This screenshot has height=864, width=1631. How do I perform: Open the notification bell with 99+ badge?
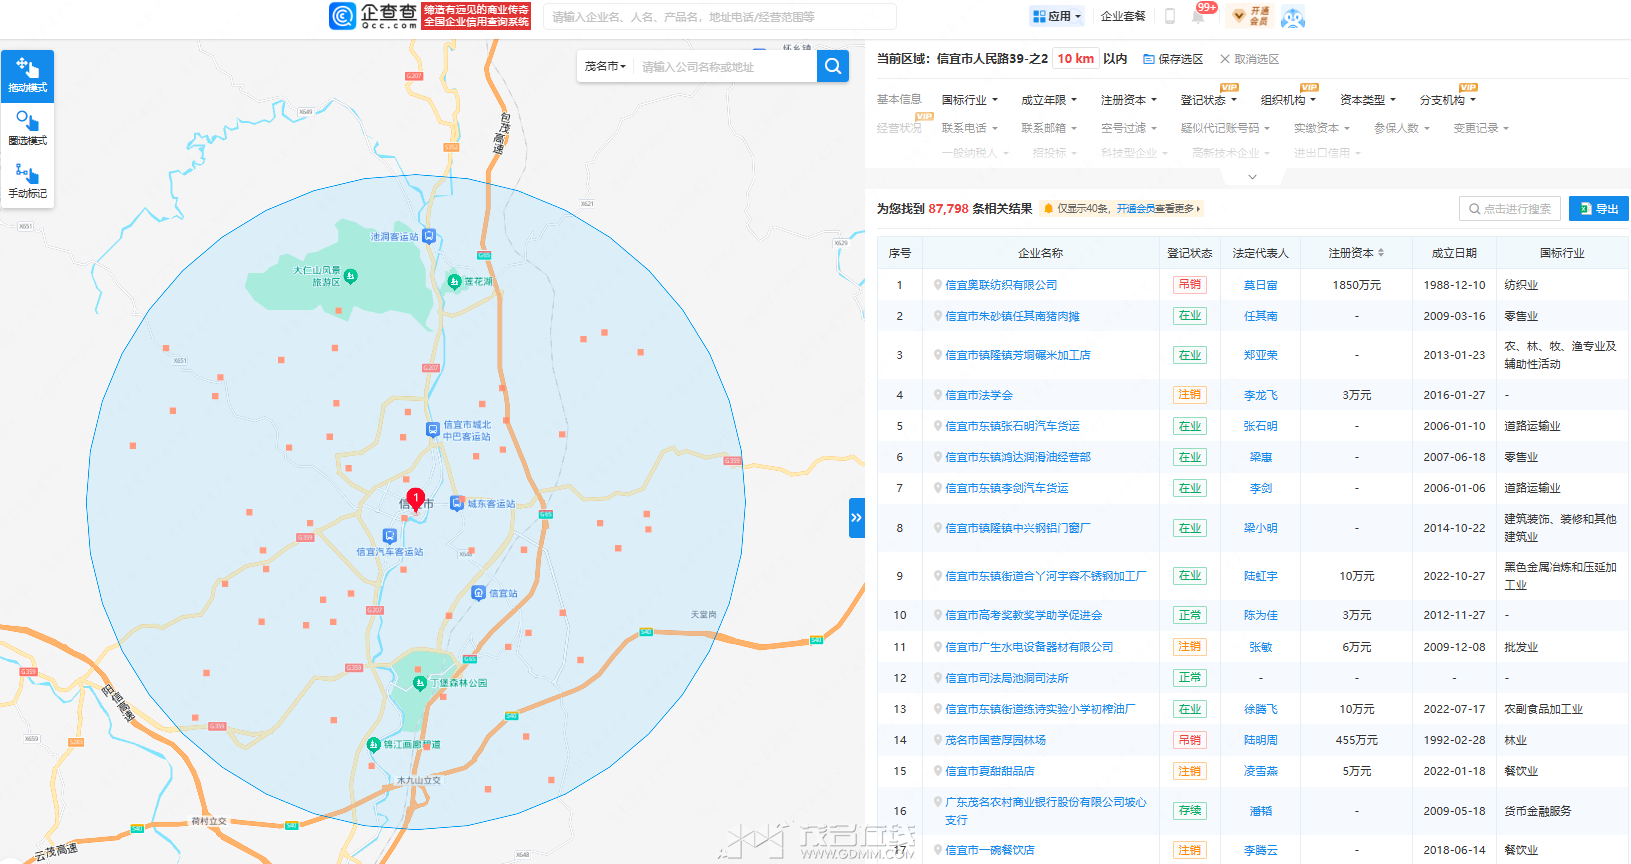[1199, 16]
